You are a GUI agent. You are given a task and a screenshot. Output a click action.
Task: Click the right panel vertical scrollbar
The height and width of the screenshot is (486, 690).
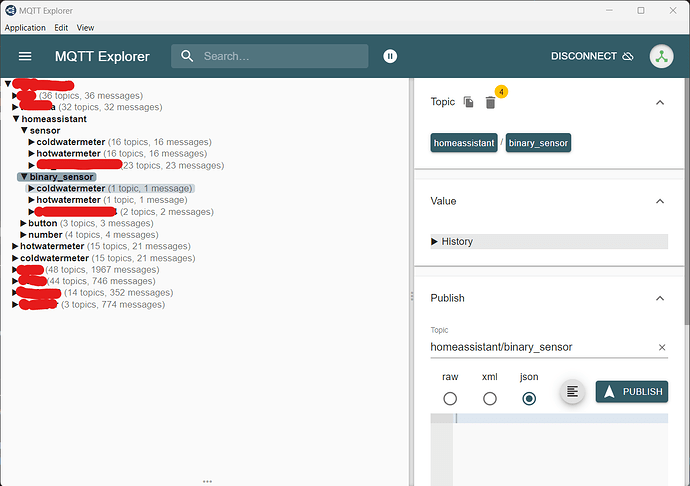click(x=687, y=202)
